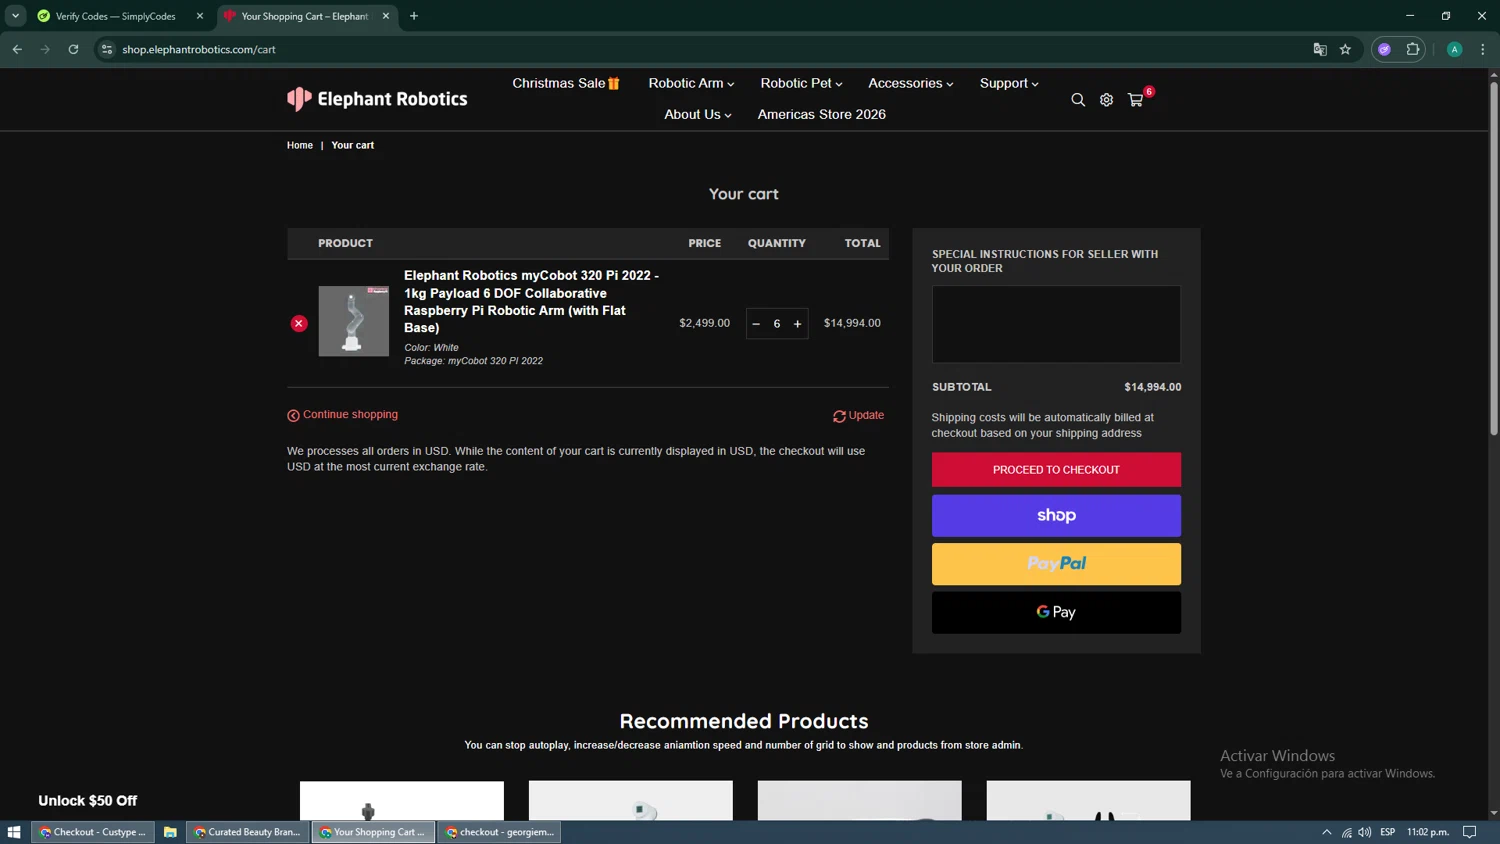Open File Explorer from taskbar
Image resolution: width=1500 pixels, height=844 pixels.
pos(170,832)
